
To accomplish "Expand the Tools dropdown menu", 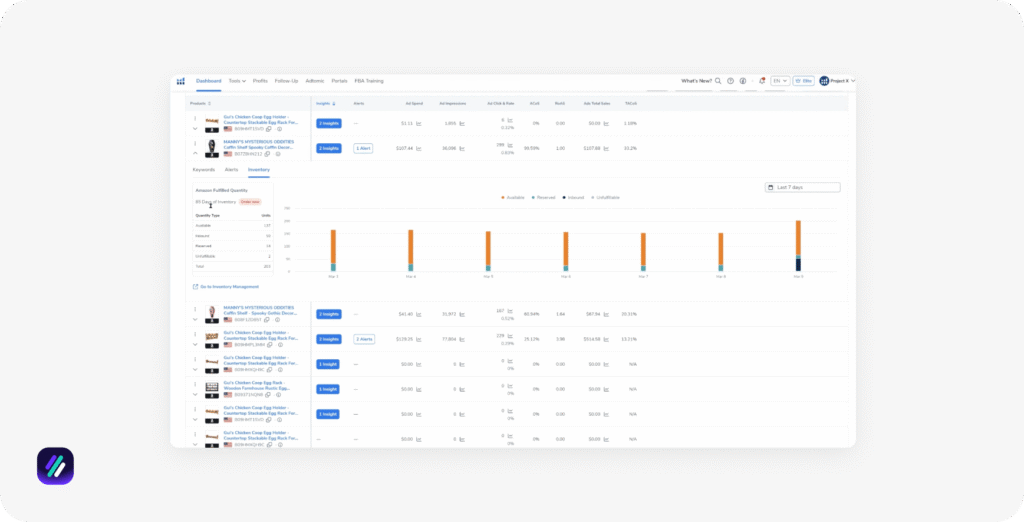I will [236, 81].
